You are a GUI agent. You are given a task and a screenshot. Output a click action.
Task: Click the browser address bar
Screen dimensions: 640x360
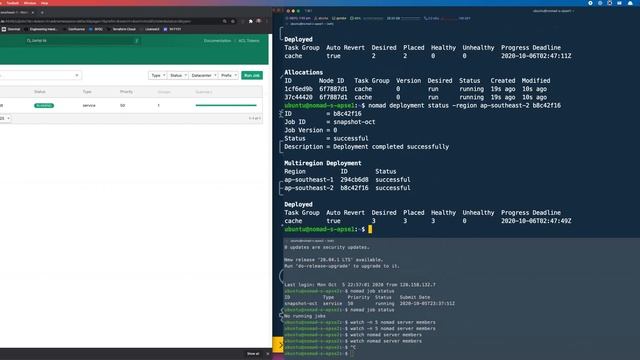(110, 21)
